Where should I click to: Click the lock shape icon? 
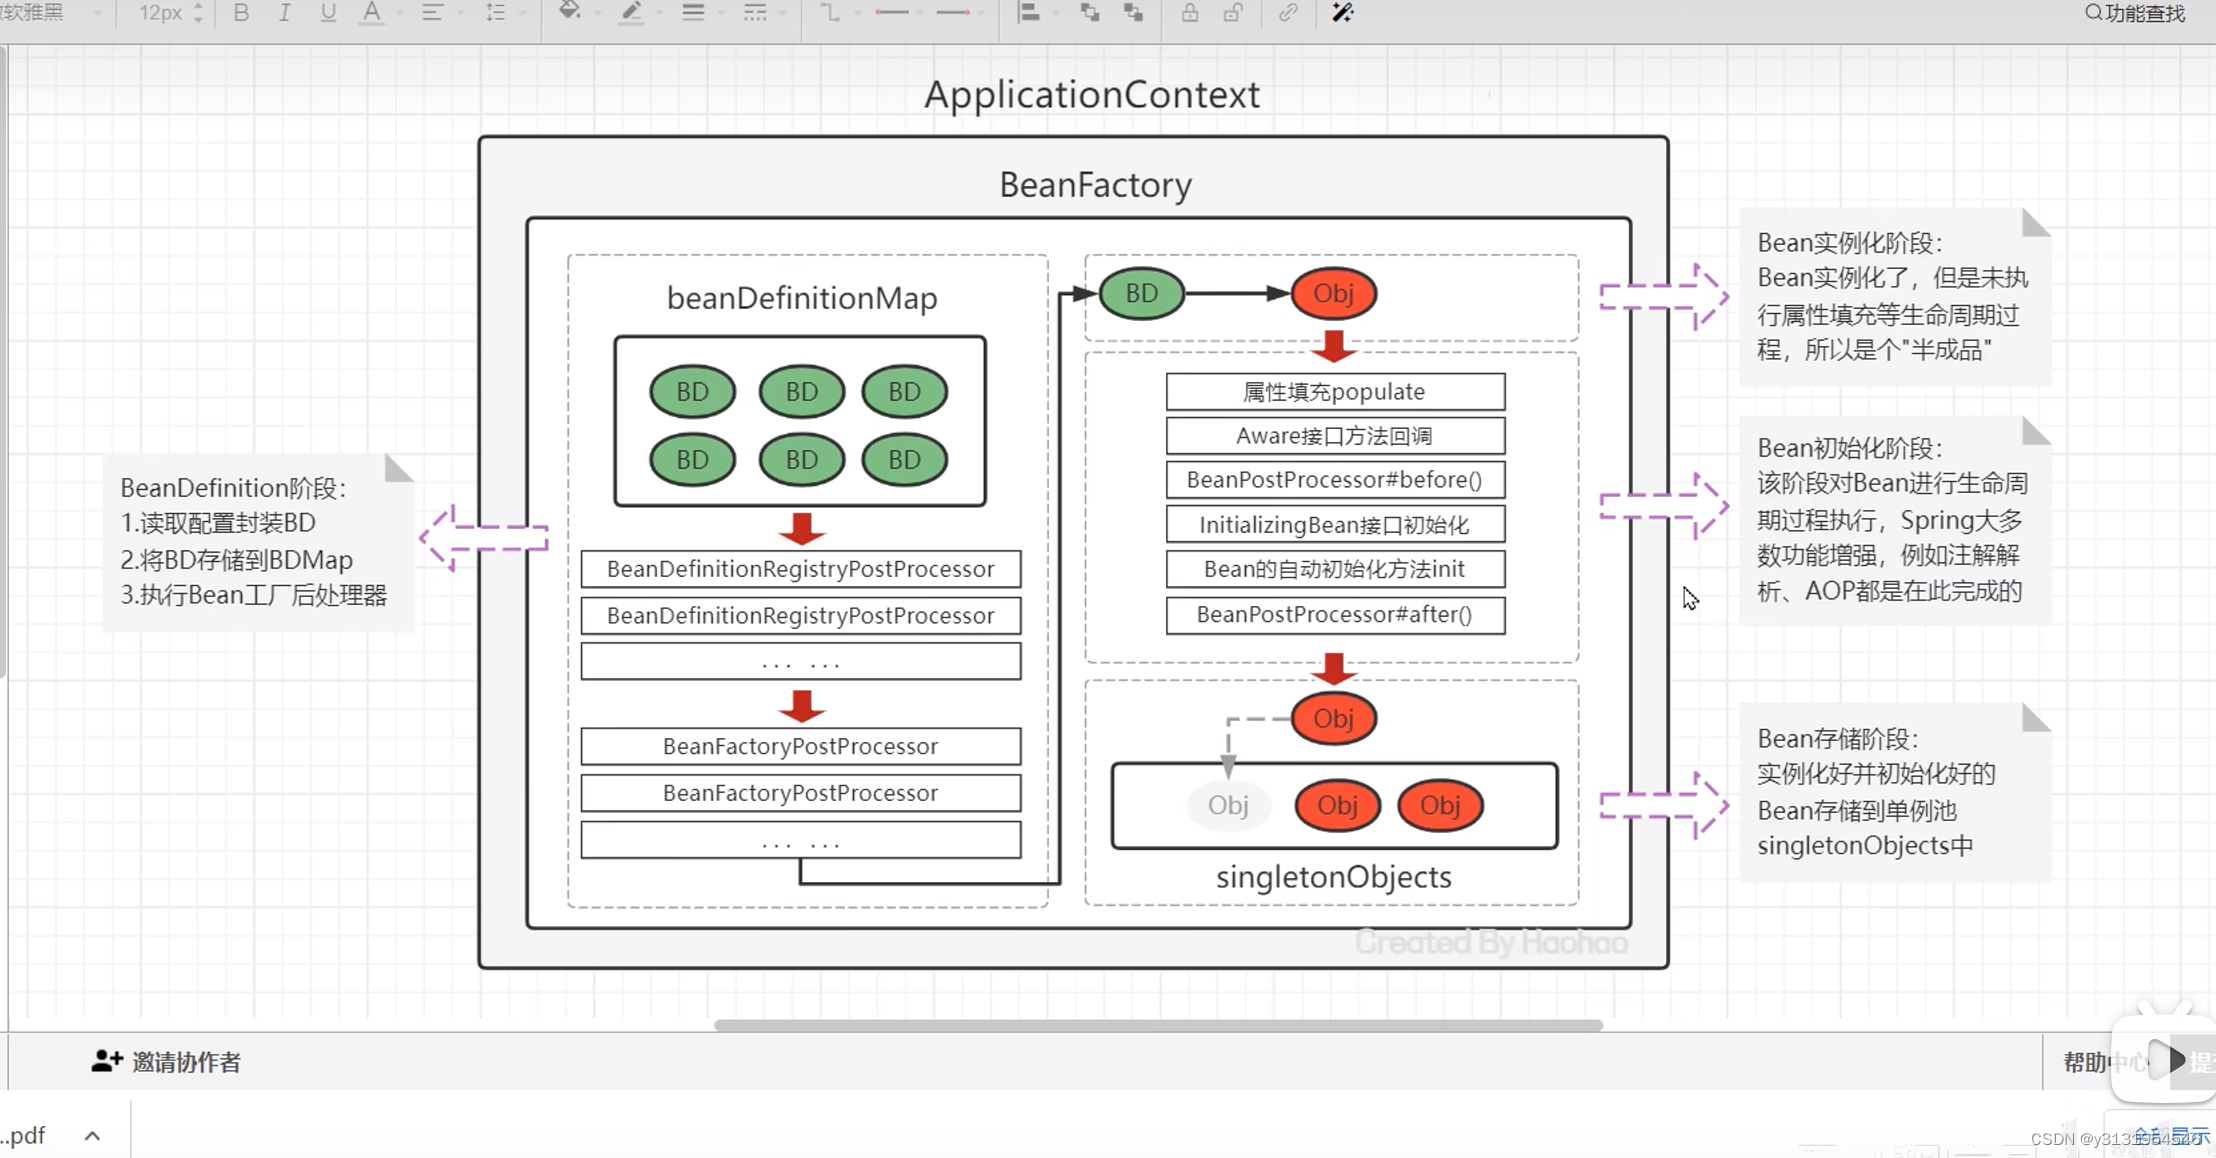[1190, 13]
